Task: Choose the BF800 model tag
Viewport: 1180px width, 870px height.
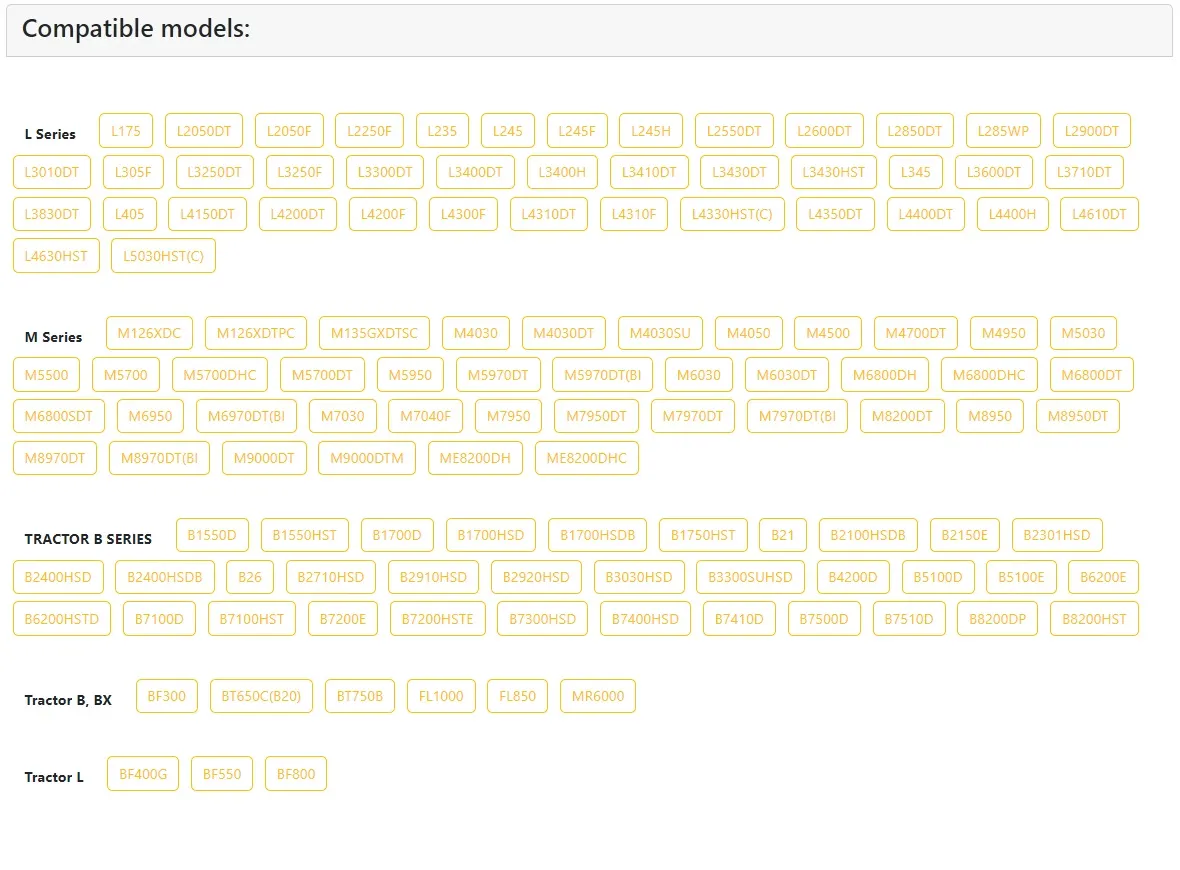Action: [297, 774]
